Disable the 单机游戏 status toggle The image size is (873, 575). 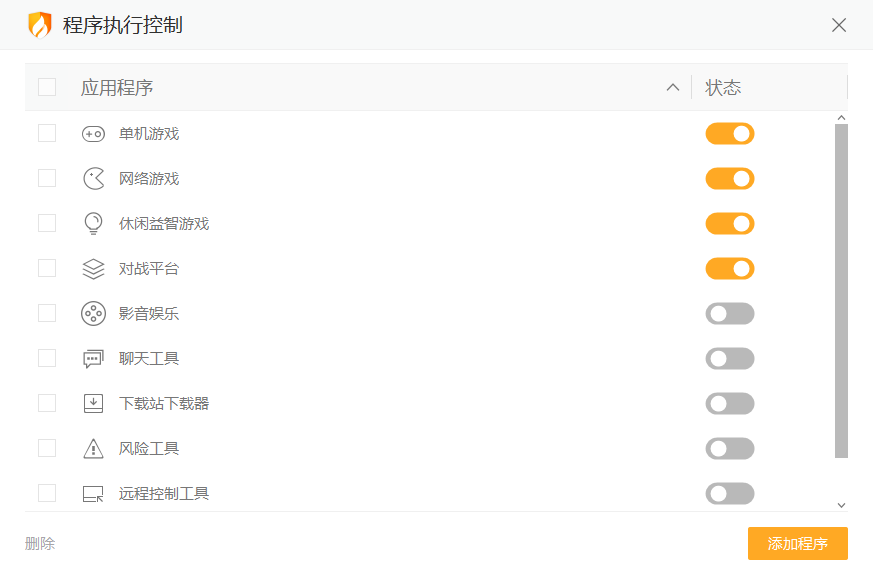(x=730, y=134)
